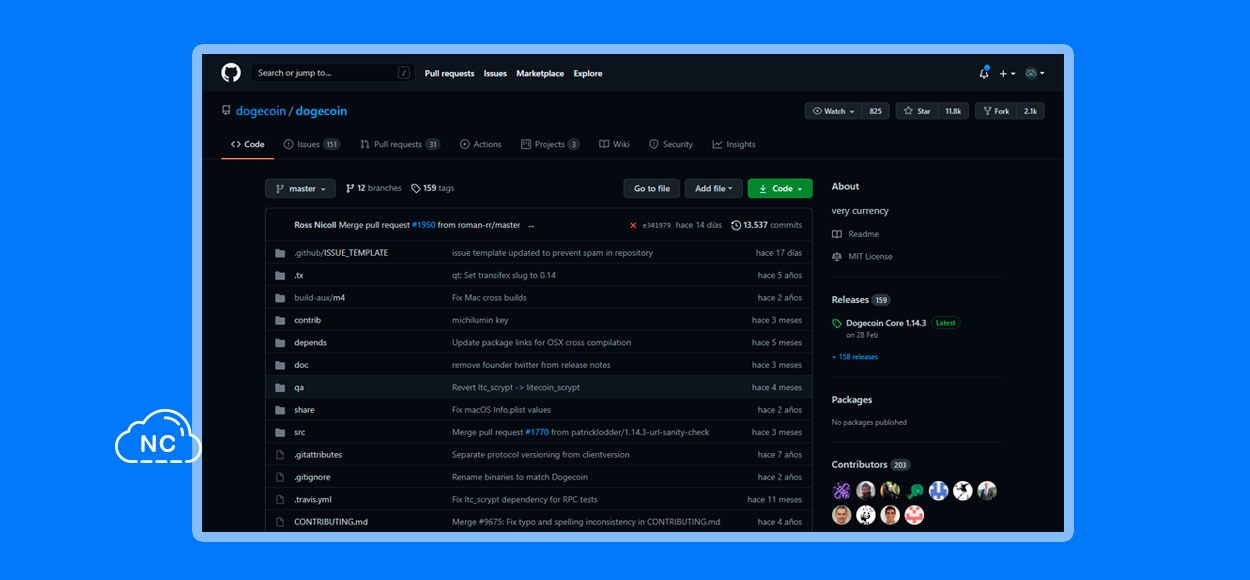
Task: Switch to the Security tab
Action: point(671,144)
